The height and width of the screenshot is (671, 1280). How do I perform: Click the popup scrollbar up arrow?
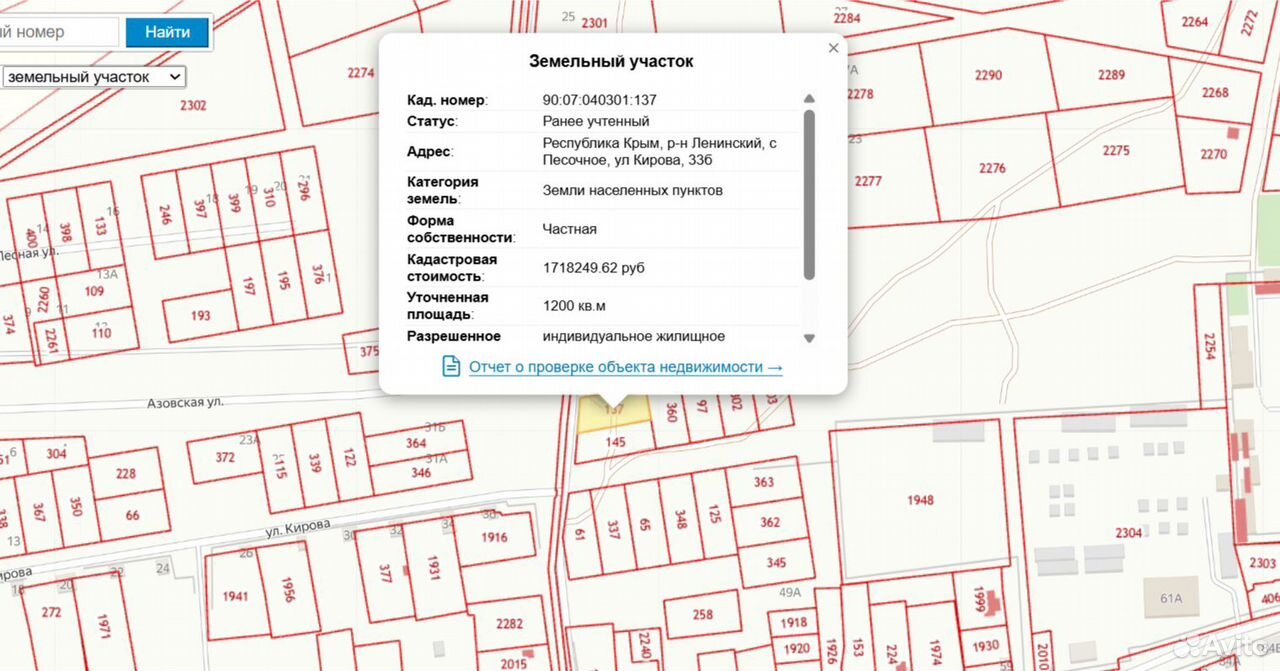(809, 99)
